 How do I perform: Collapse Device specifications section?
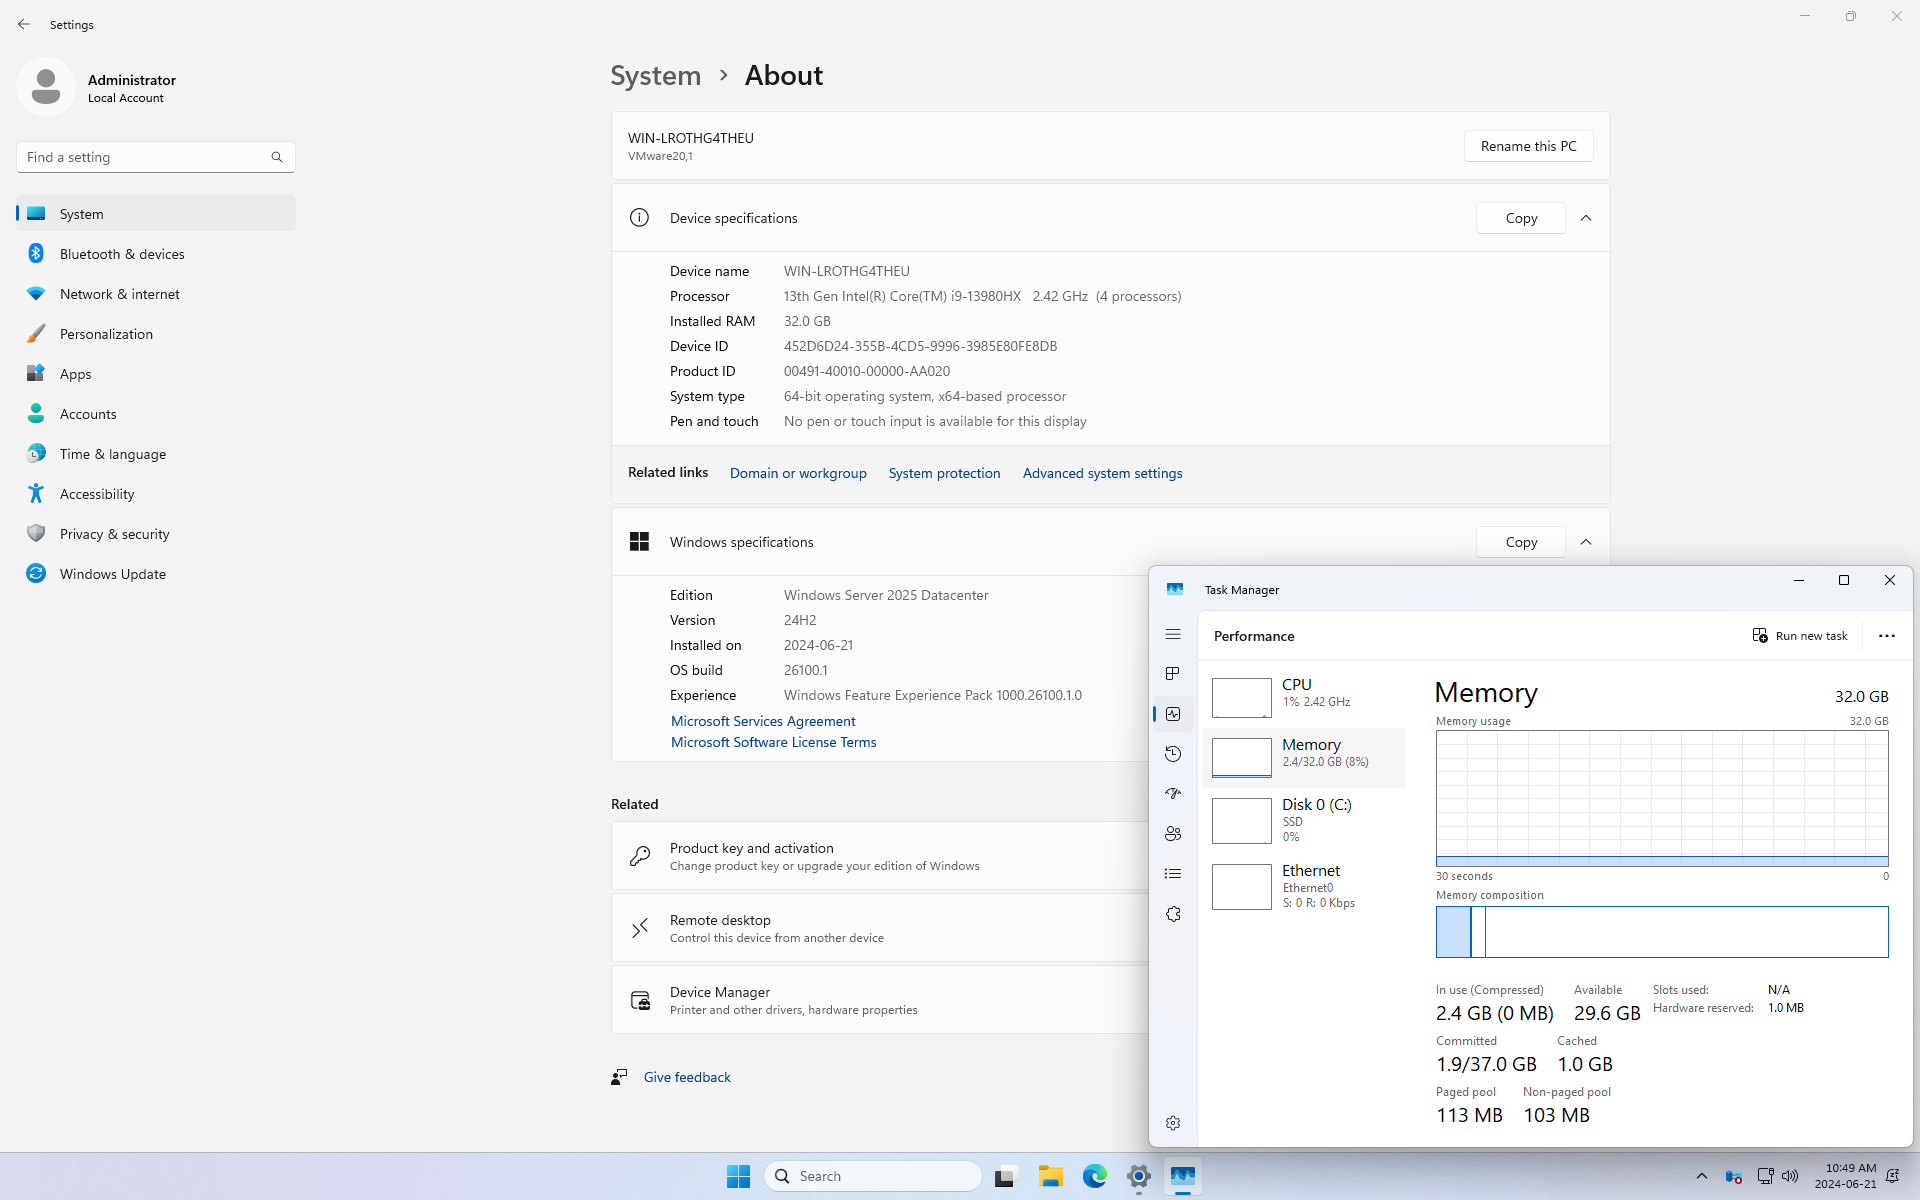[x=1586, y=218]
